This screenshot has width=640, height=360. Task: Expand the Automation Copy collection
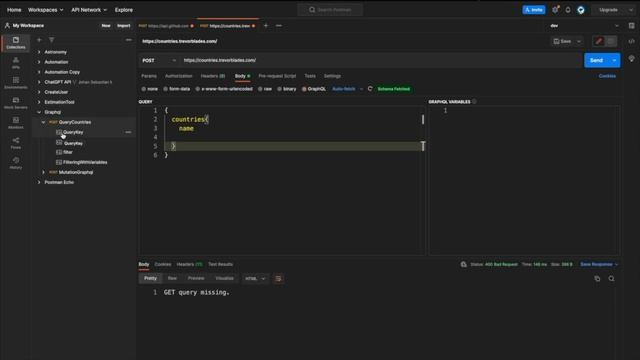pyautogui.click(x=39, y=72)
